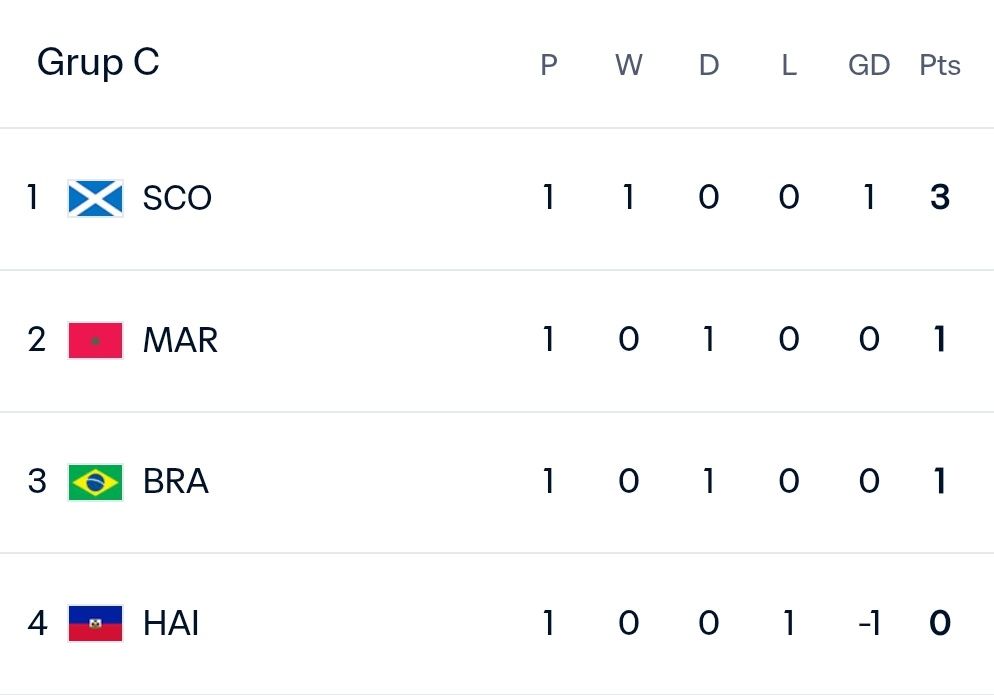The height and width of the screenshot is (695, 994).
Task: Click rank number 1 in the table
Action: point(32,197)
